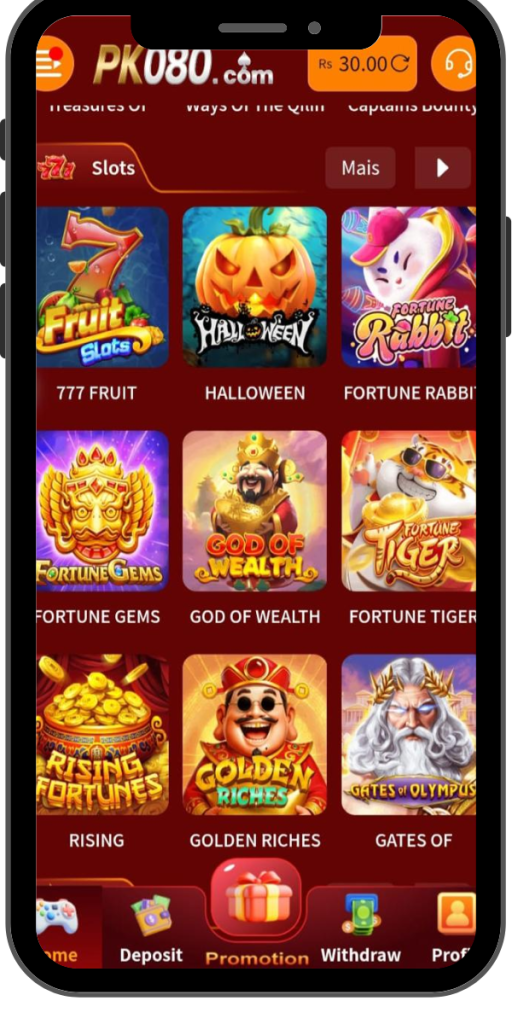Launch the 777 Fruit Slots game
This screenshot has width=512, height=1024.
pos(103,287)
